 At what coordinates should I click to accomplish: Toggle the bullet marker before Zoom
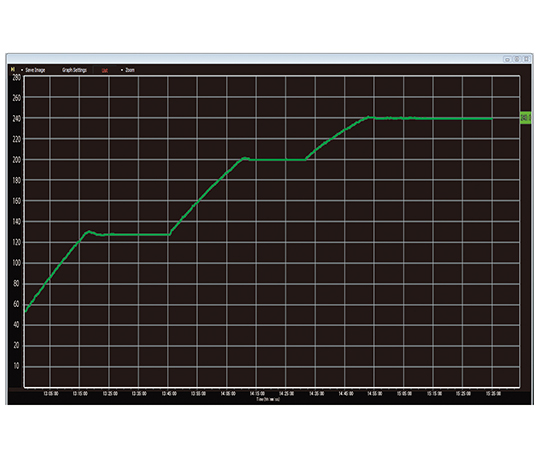(122, 70)
